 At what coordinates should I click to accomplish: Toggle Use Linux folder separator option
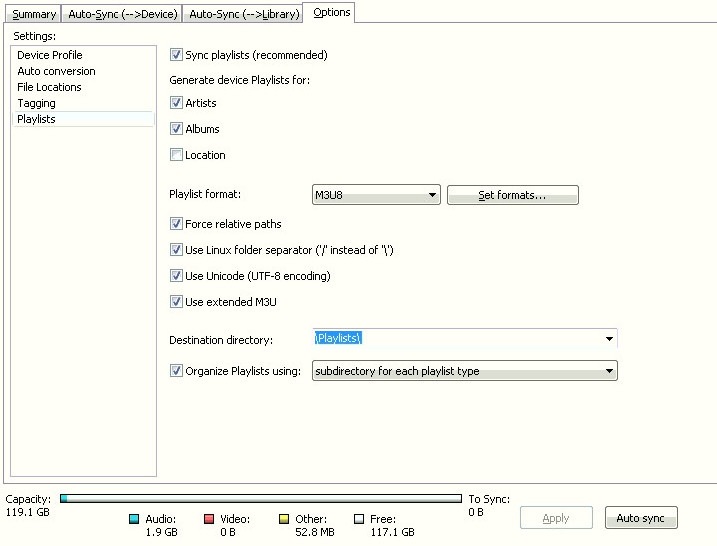coord(177,250)
